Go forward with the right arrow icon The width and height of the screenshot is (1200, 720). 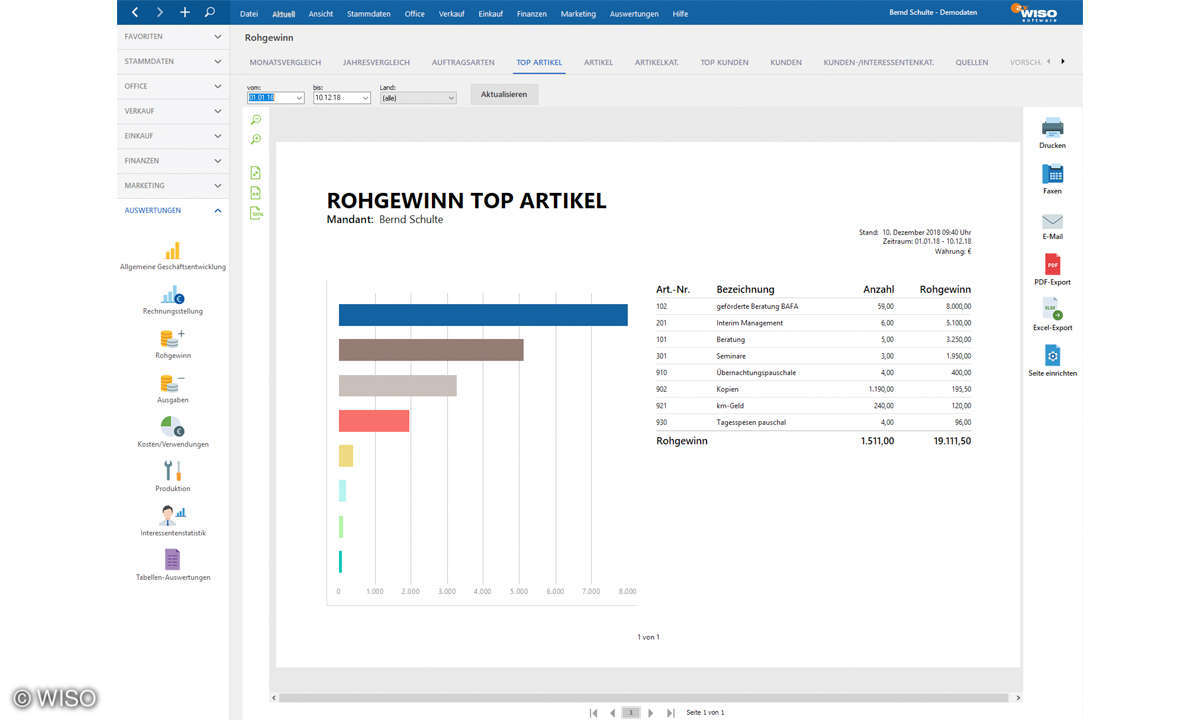point(160,12)
